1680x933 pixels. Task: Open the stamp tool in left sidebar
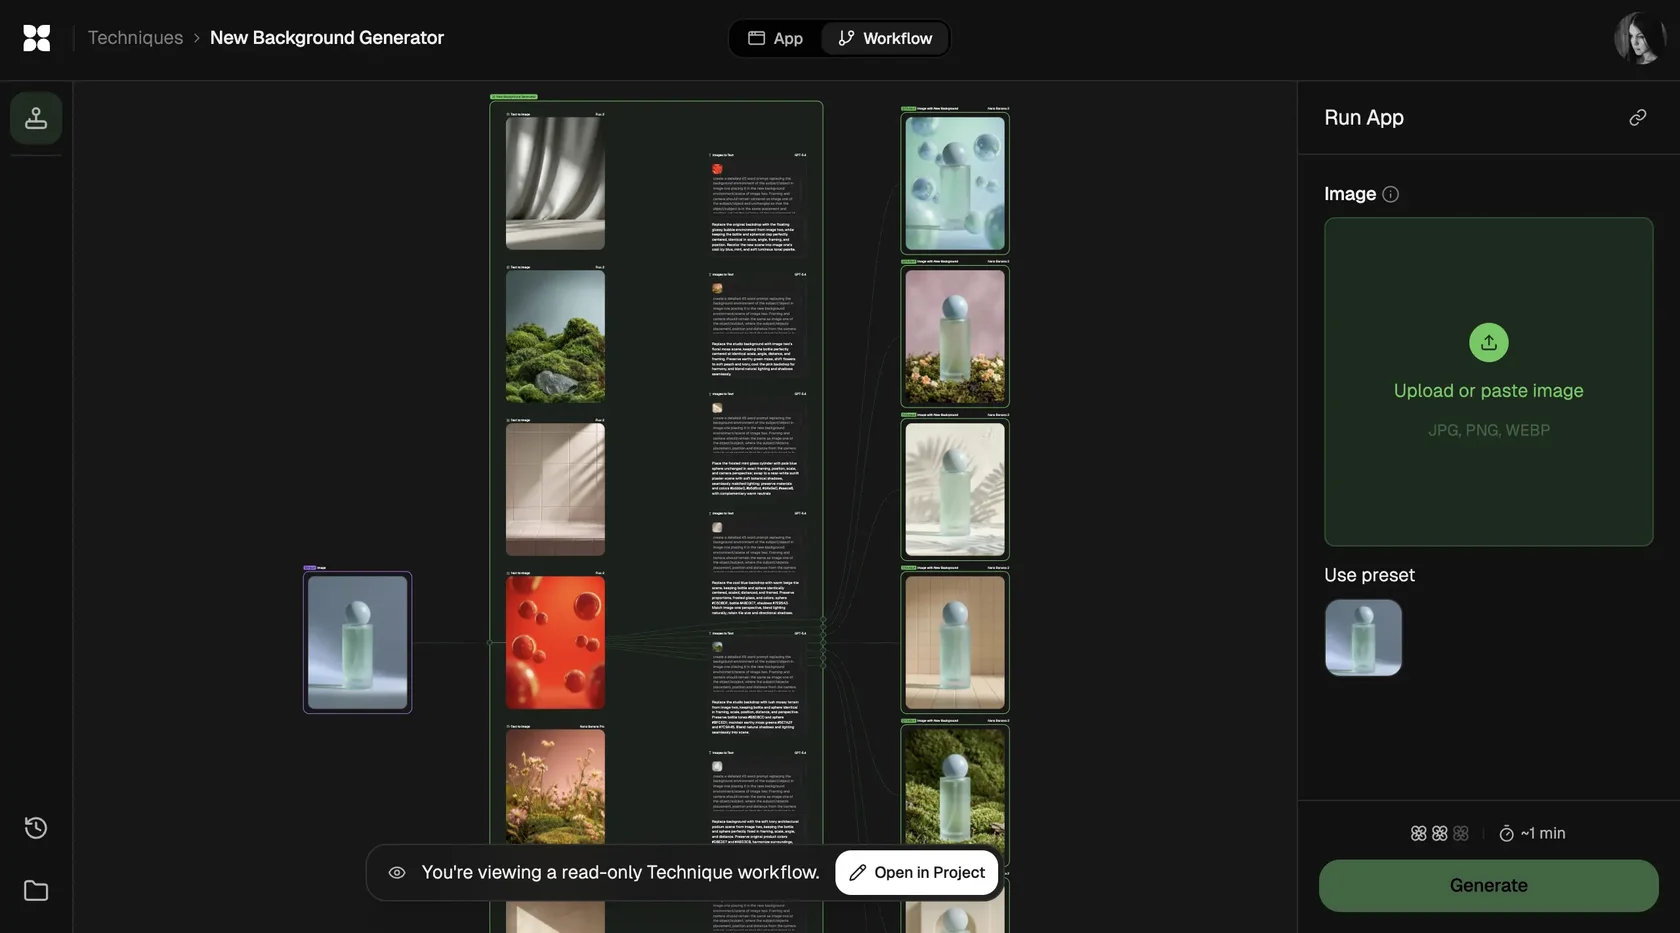point(36,118)
